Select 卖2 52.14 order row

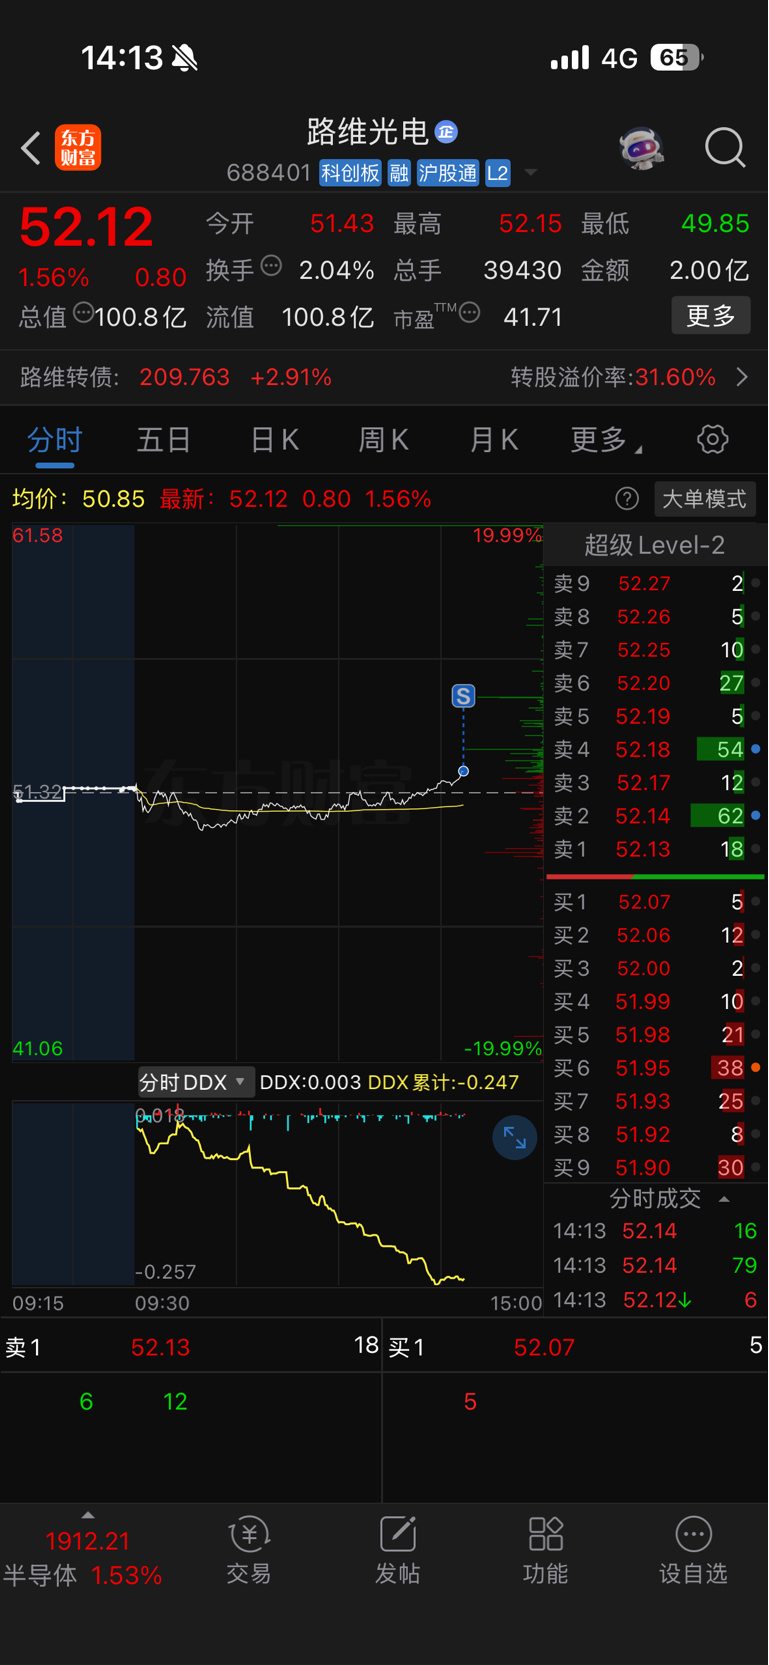coord(655,816)
